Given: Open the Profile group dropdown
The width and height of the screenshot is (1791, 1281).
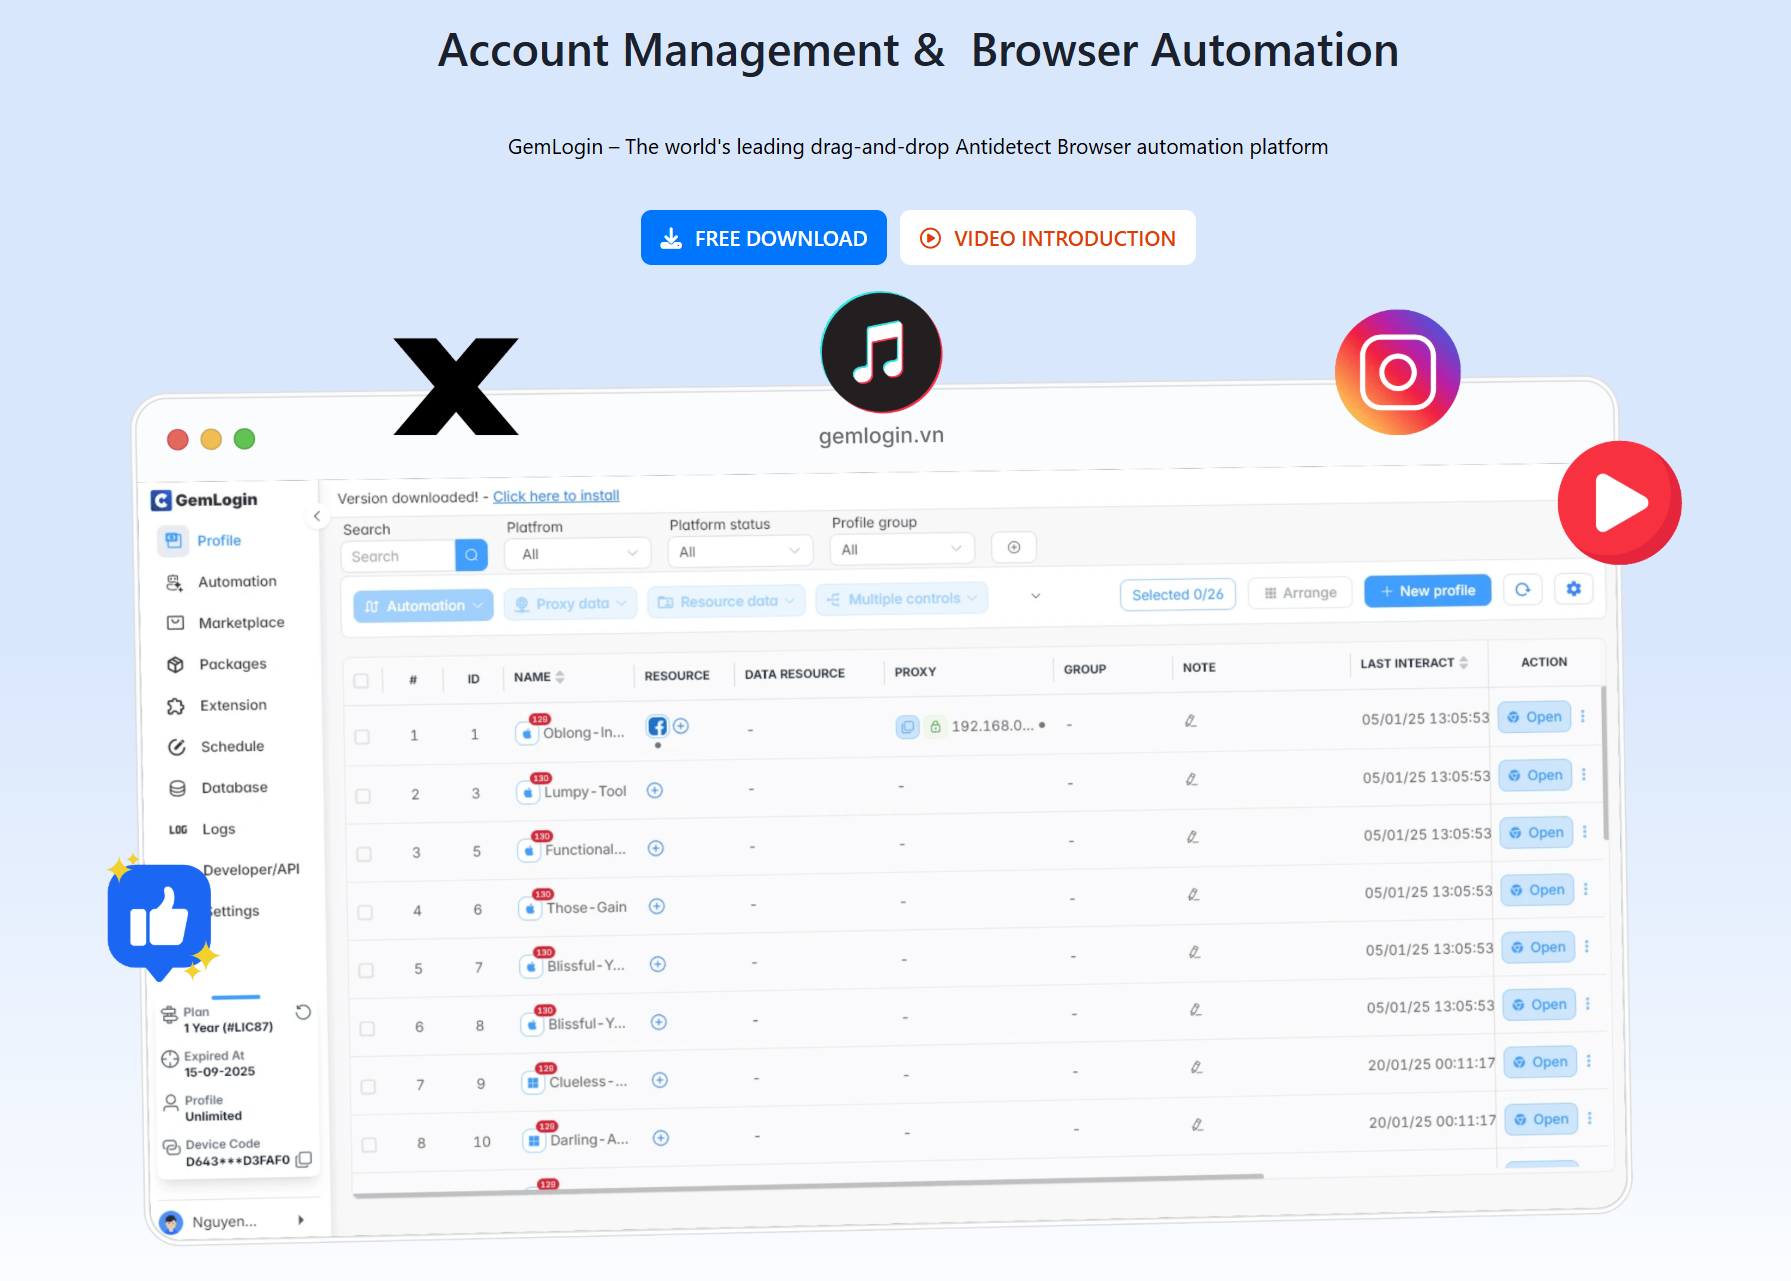Looking at the screenshot, I should (x=902, y=549).
